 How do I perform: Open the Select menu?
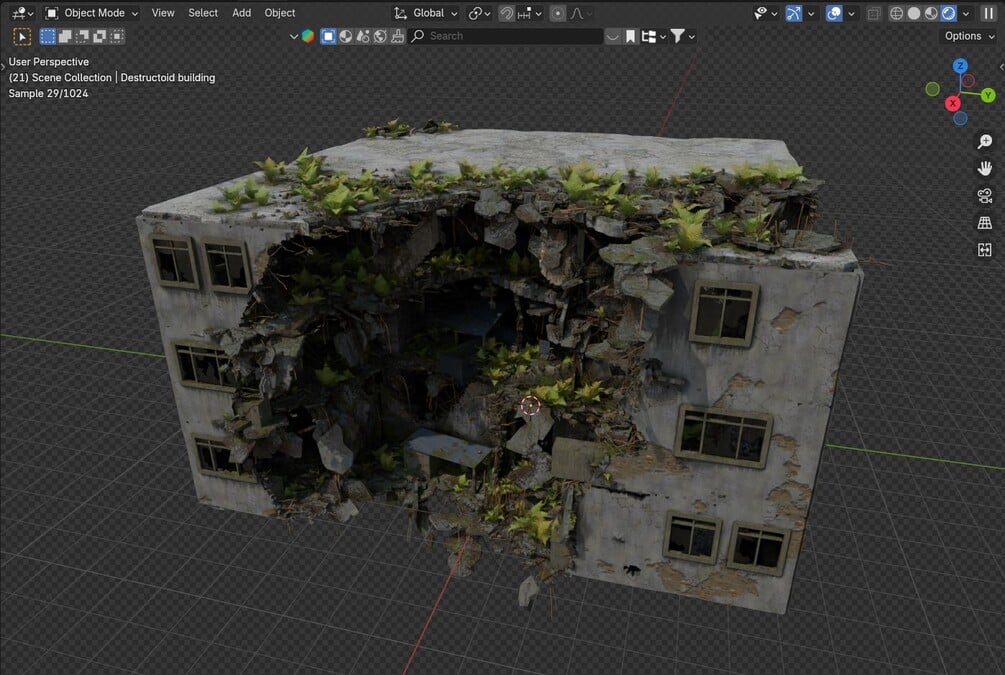pyautogui.click(x=203, y=13)
